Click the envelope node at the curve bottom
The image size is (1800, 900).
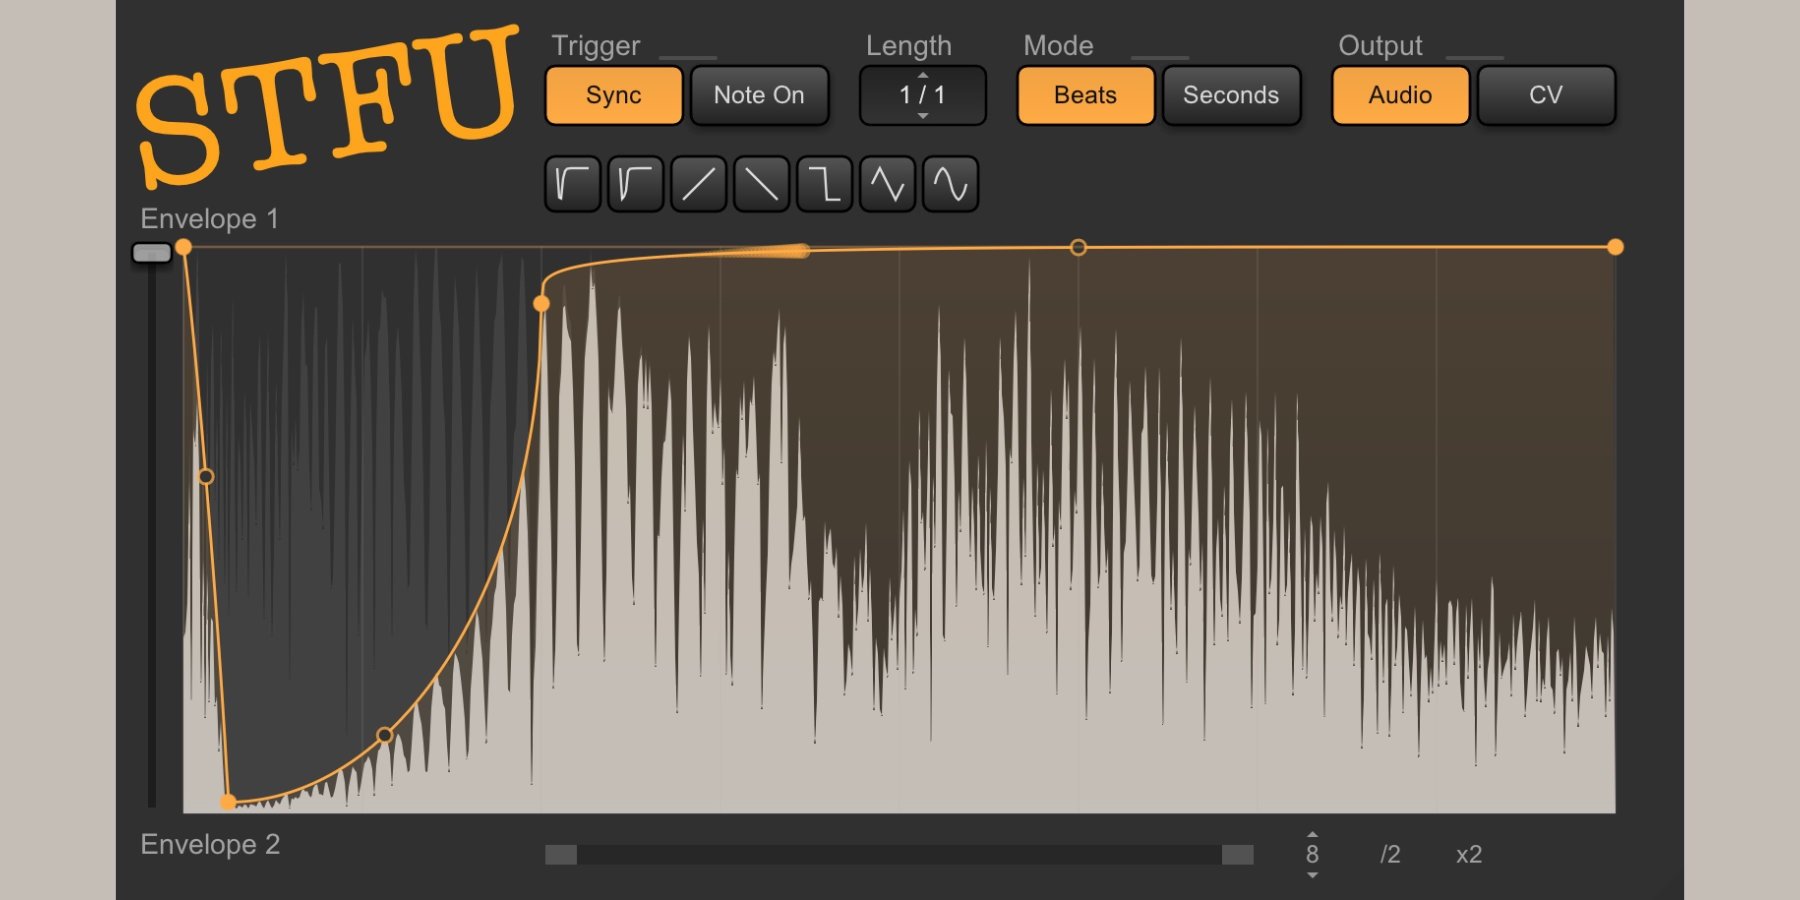pyautogui.click(x=229, y=801)
